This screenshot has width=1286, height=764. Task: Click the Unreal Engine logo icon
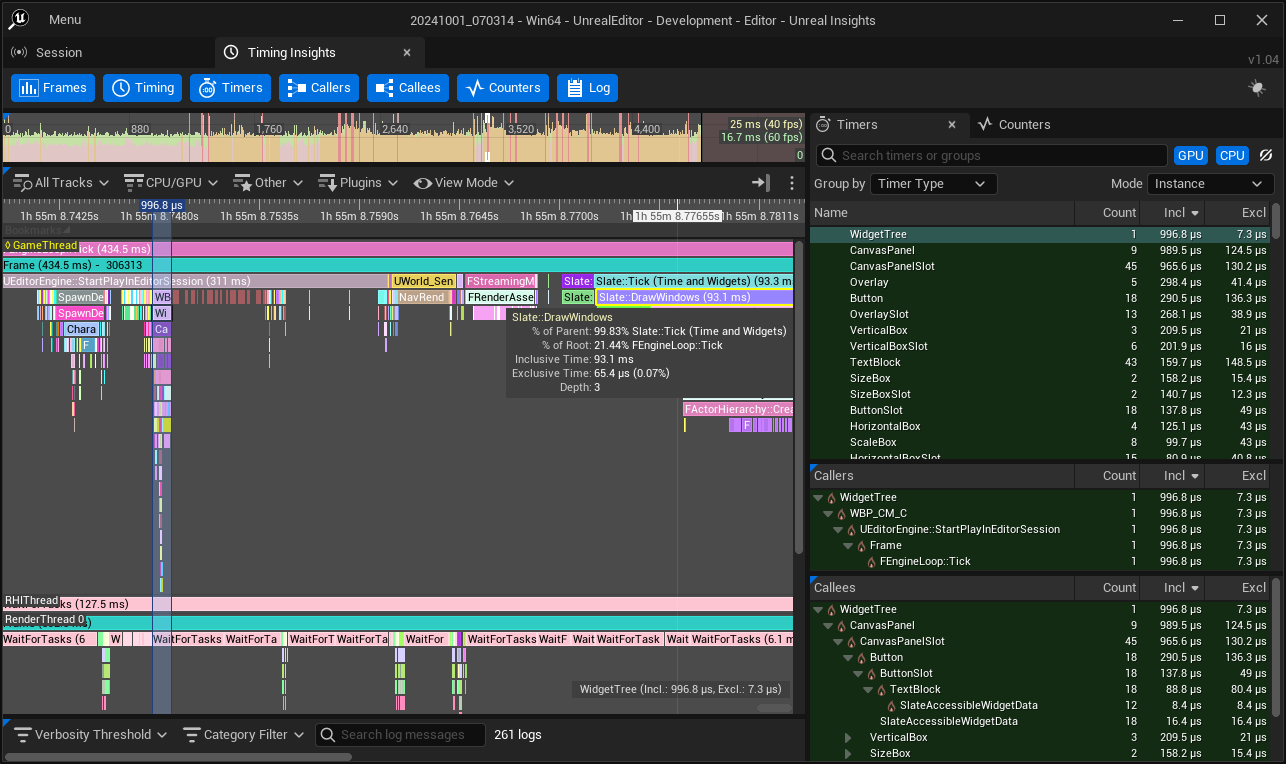17,19
